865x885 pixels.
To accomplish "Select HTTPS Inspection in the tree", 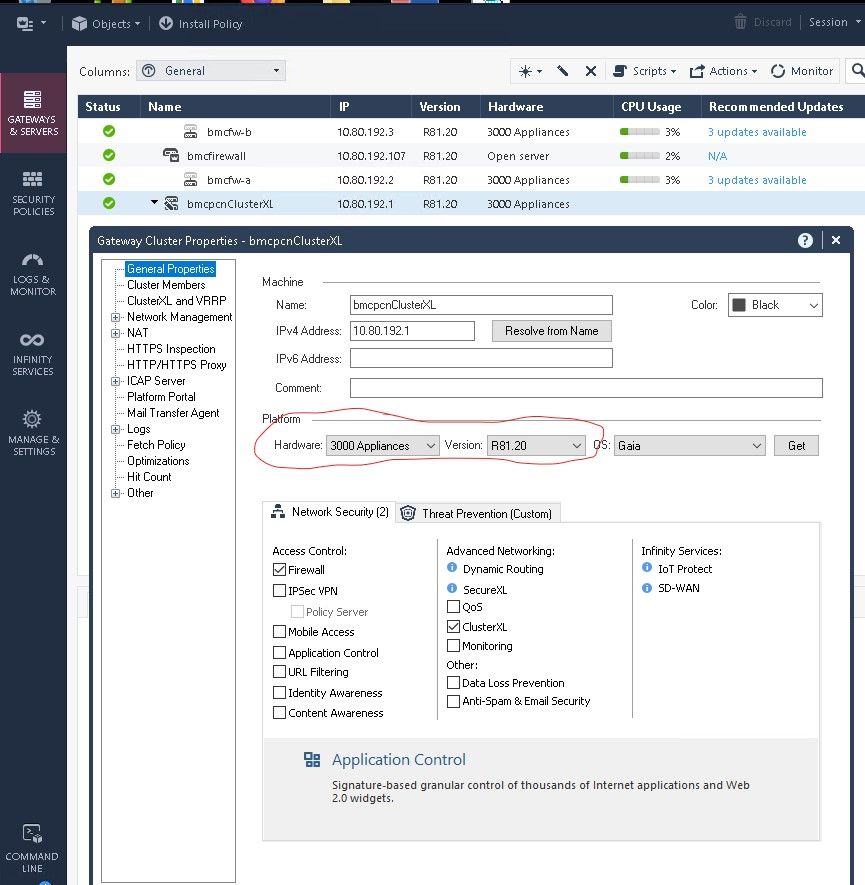I will (171, 348).
